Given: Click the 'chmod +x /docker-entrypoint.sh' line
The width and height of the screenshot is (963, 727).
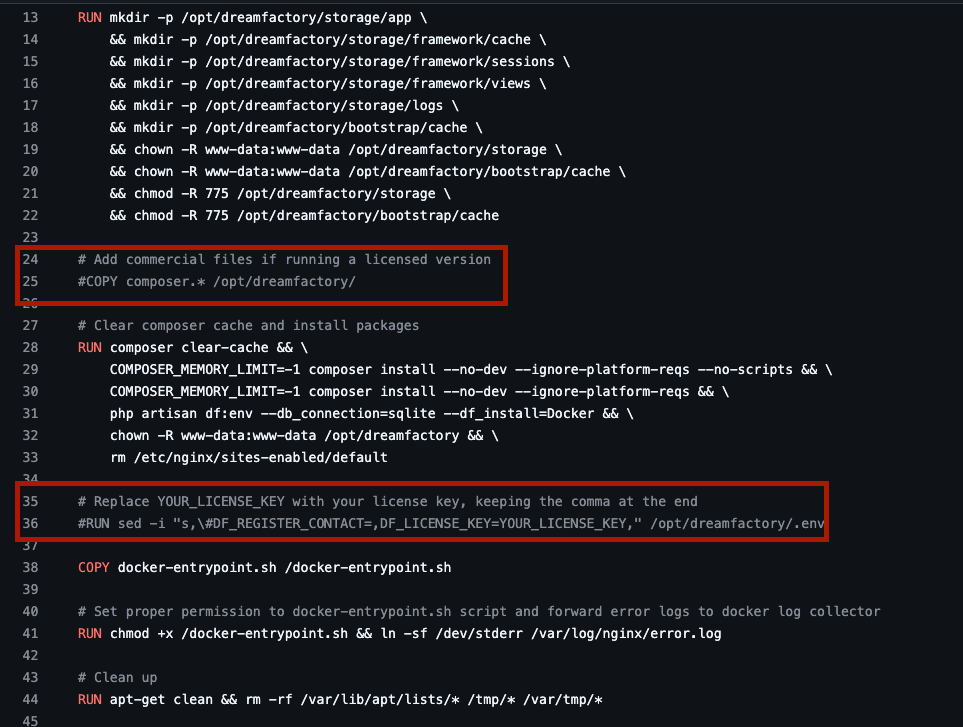Looking at the screenshot, I should tap(399, 633).
